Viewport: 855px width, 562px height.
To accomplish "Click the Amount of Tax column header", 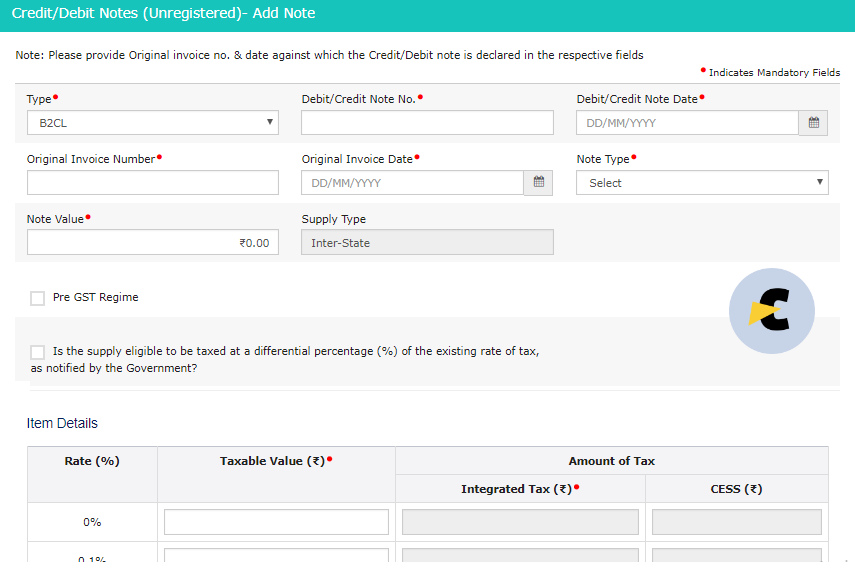I will 612,461.
